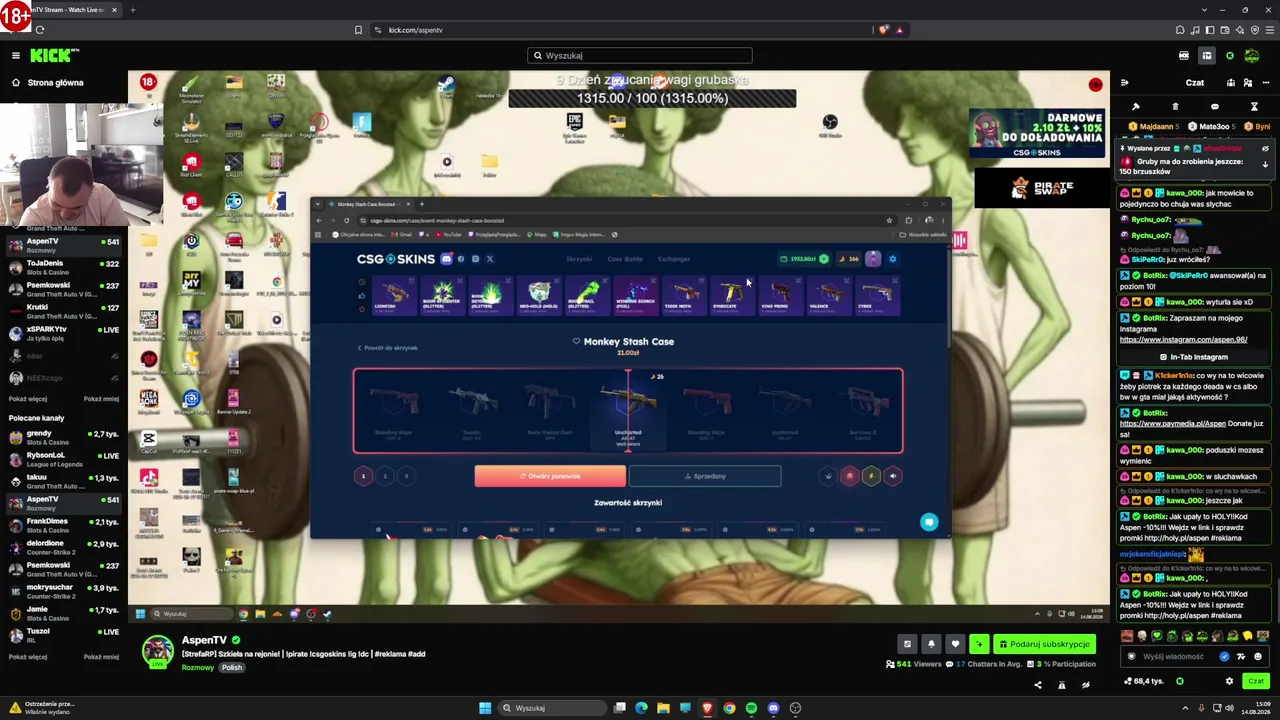Click the clip creation icon button
This screenshot has width=1280, height=720.
tap(907, 644)
